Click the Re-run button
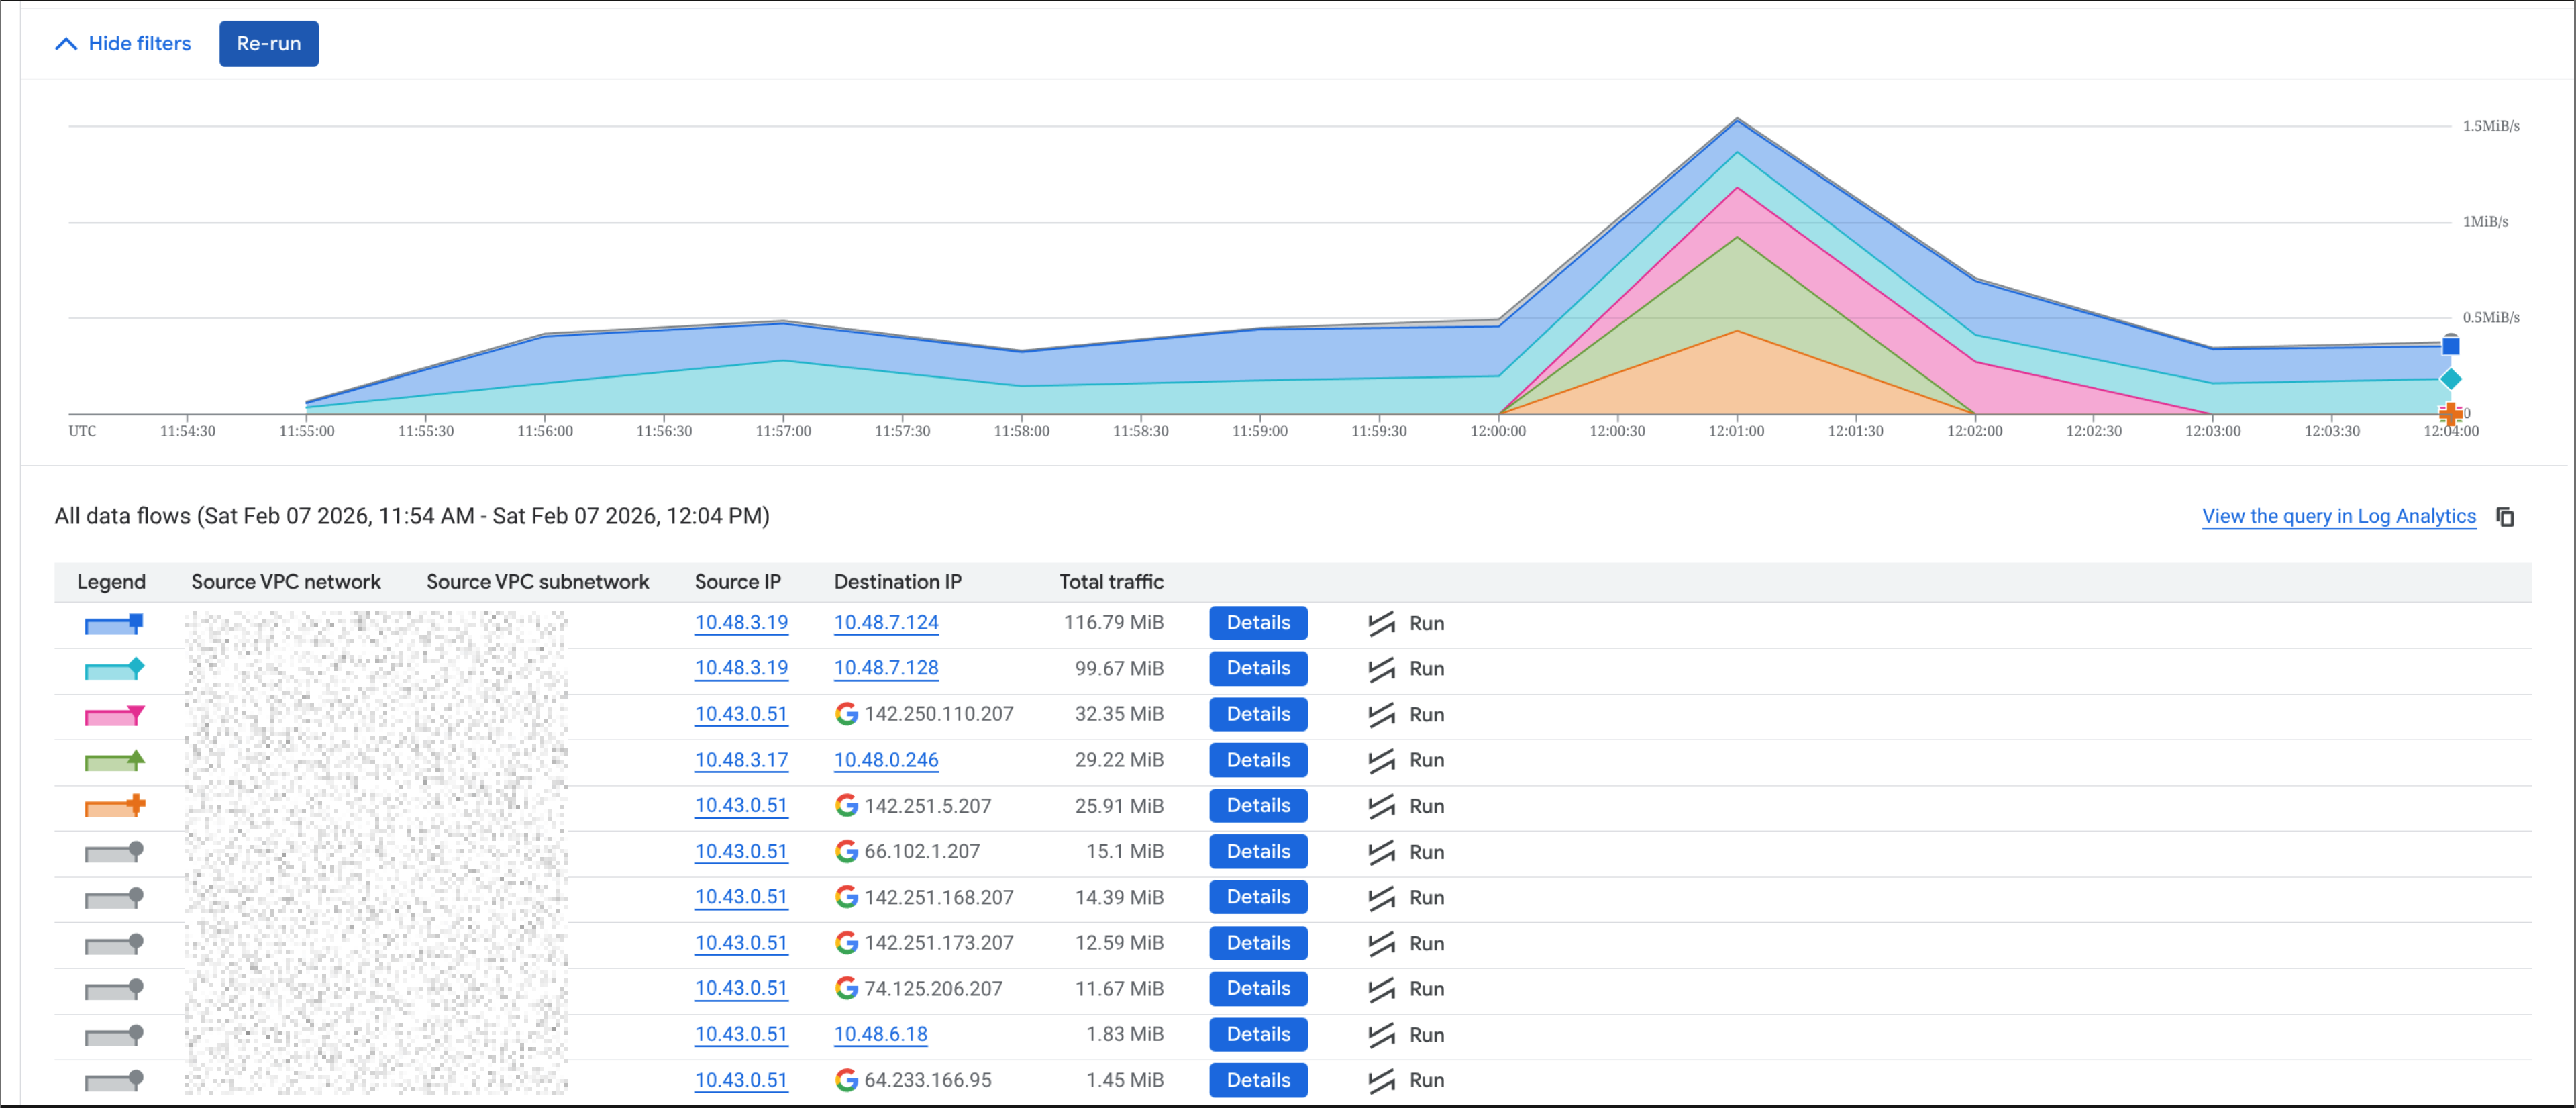Viewport: 2576px width, 1108px height. pos(268,43)
